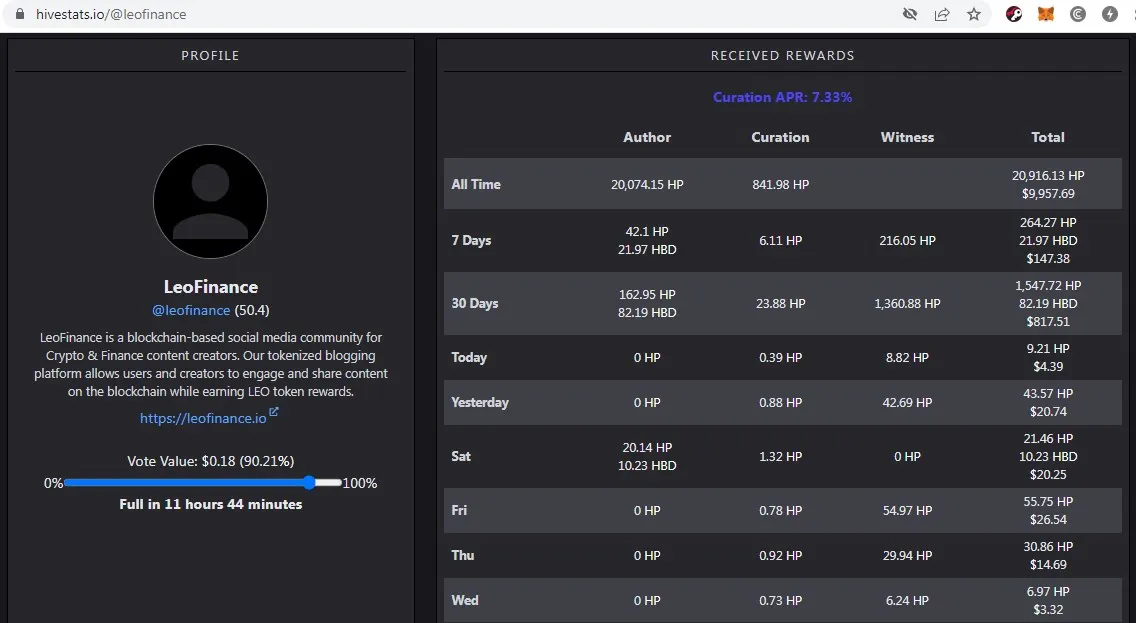This screenshot has width=1136, height=623.
Task: Open the share page icon
Action: 942,14
